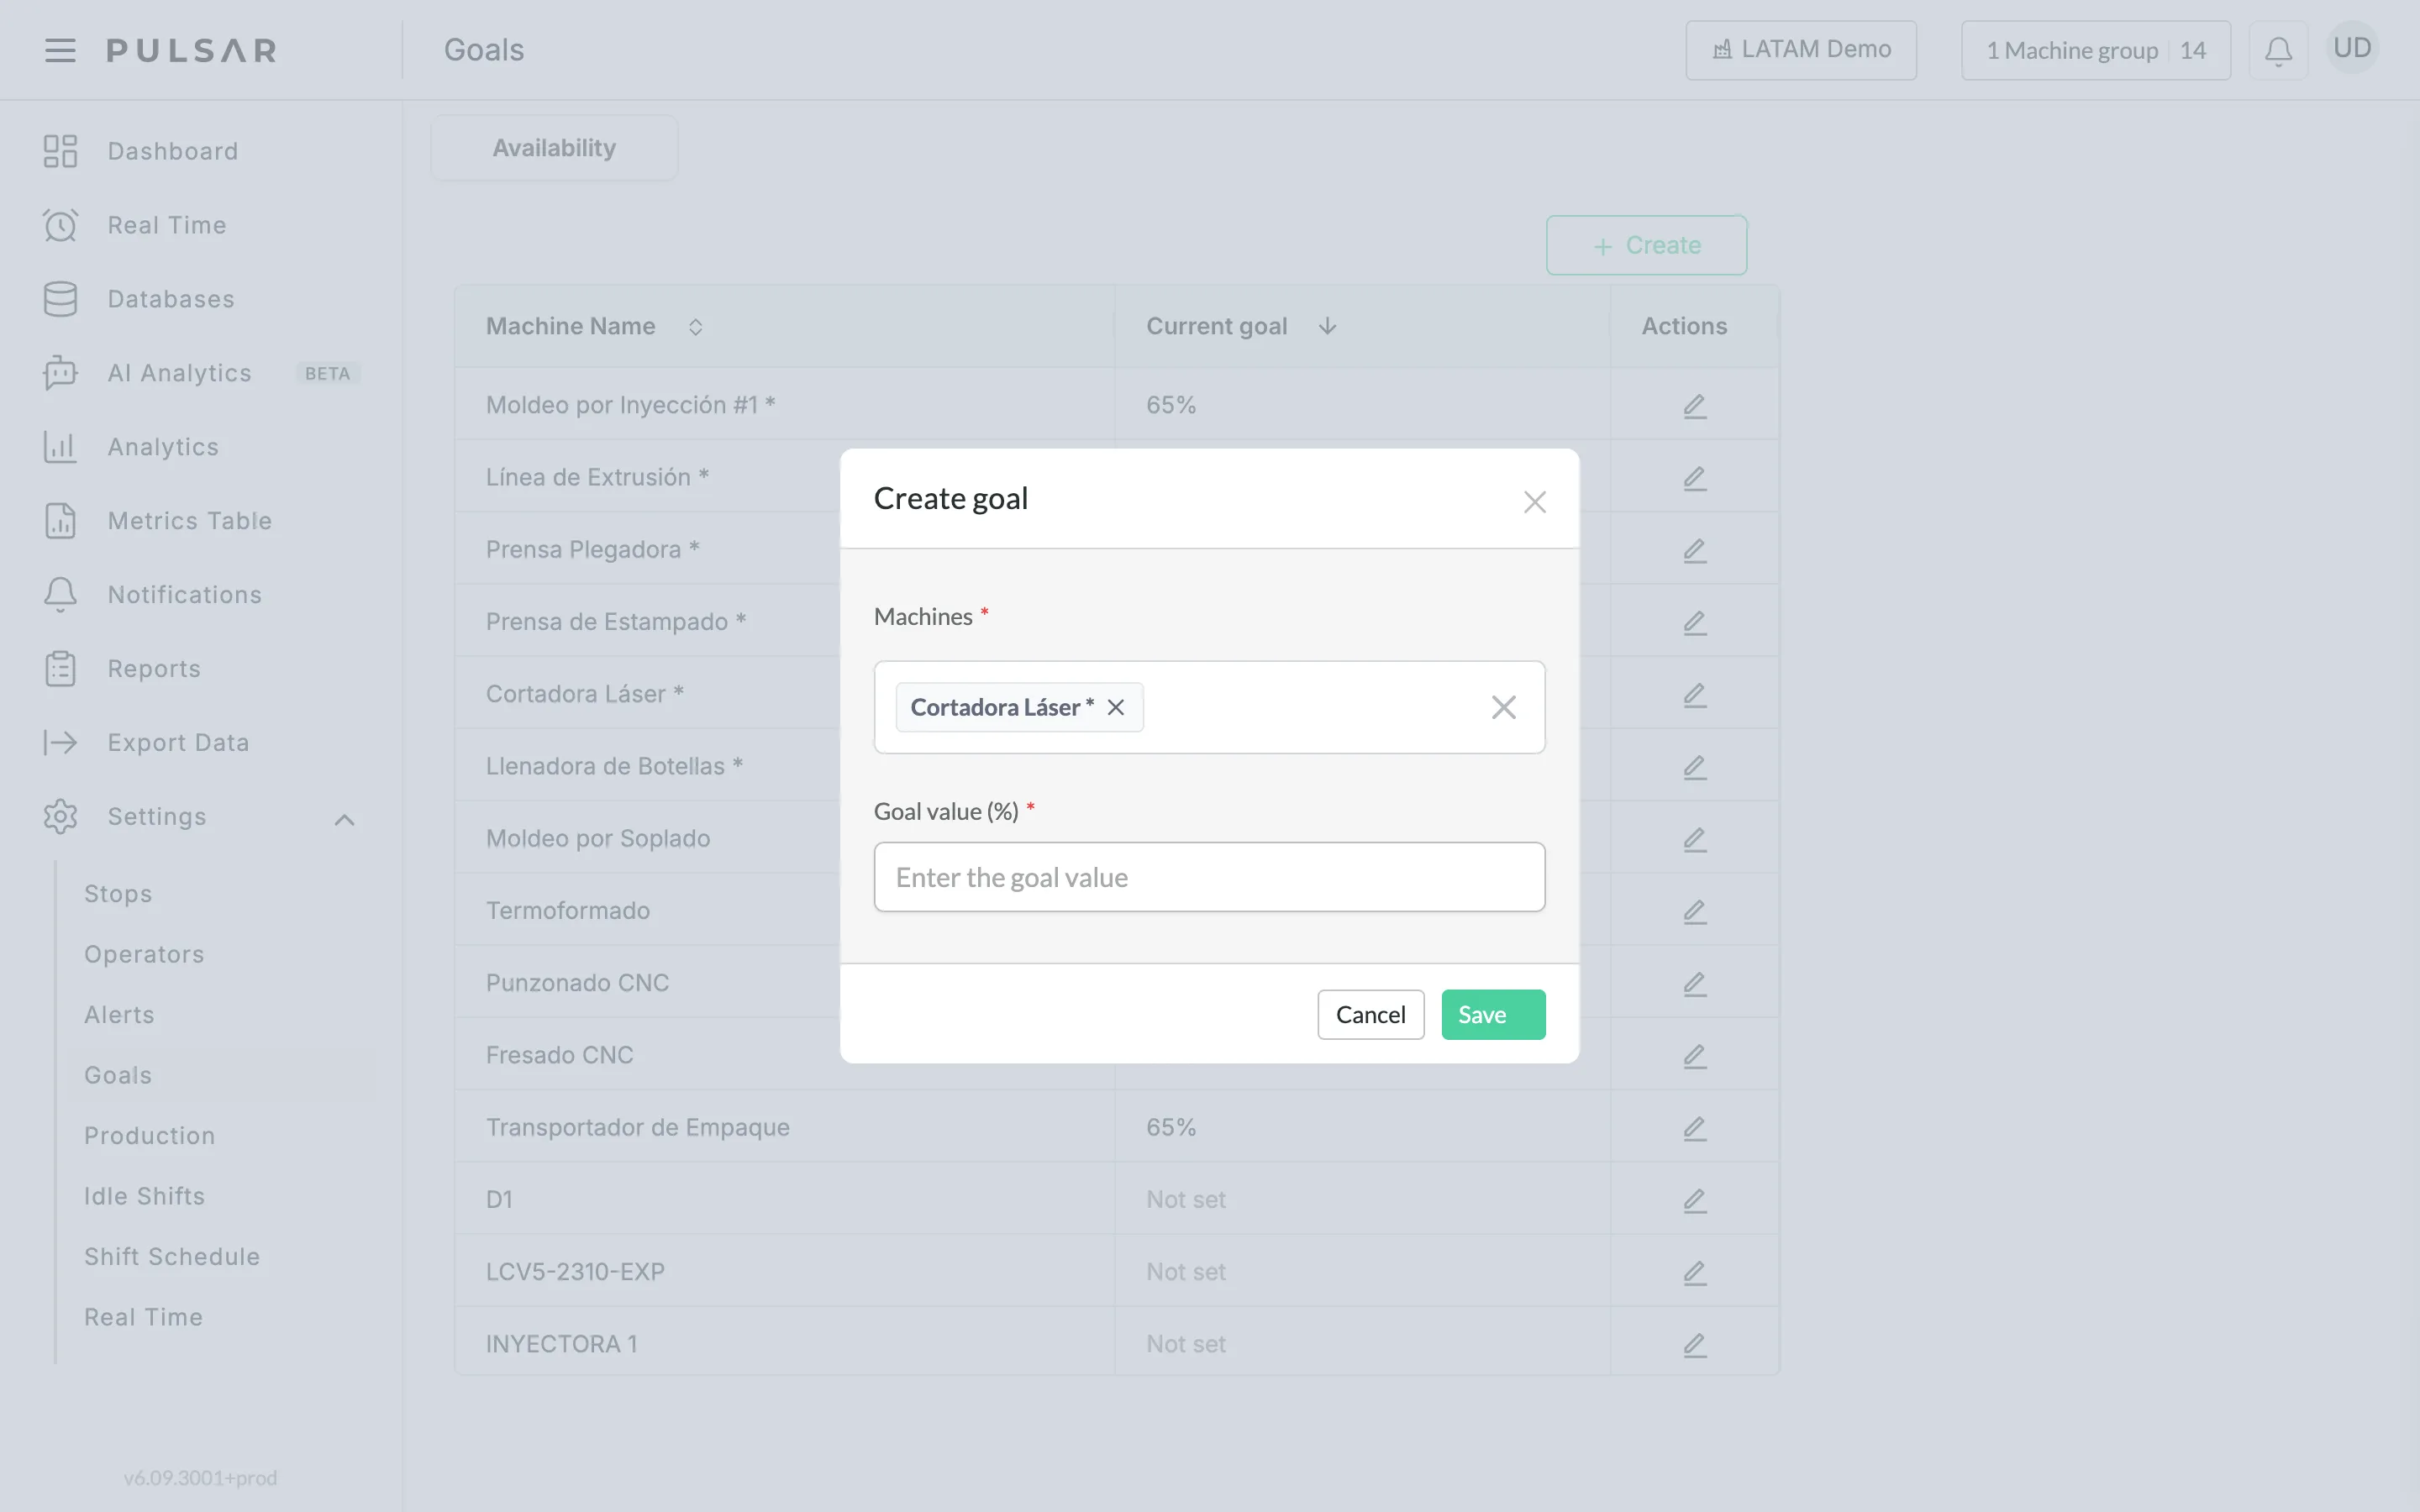The width and height of the screenshot is (2420, 1512).
Task: Open Goals under Settings
Action: tap(118, 1075)
